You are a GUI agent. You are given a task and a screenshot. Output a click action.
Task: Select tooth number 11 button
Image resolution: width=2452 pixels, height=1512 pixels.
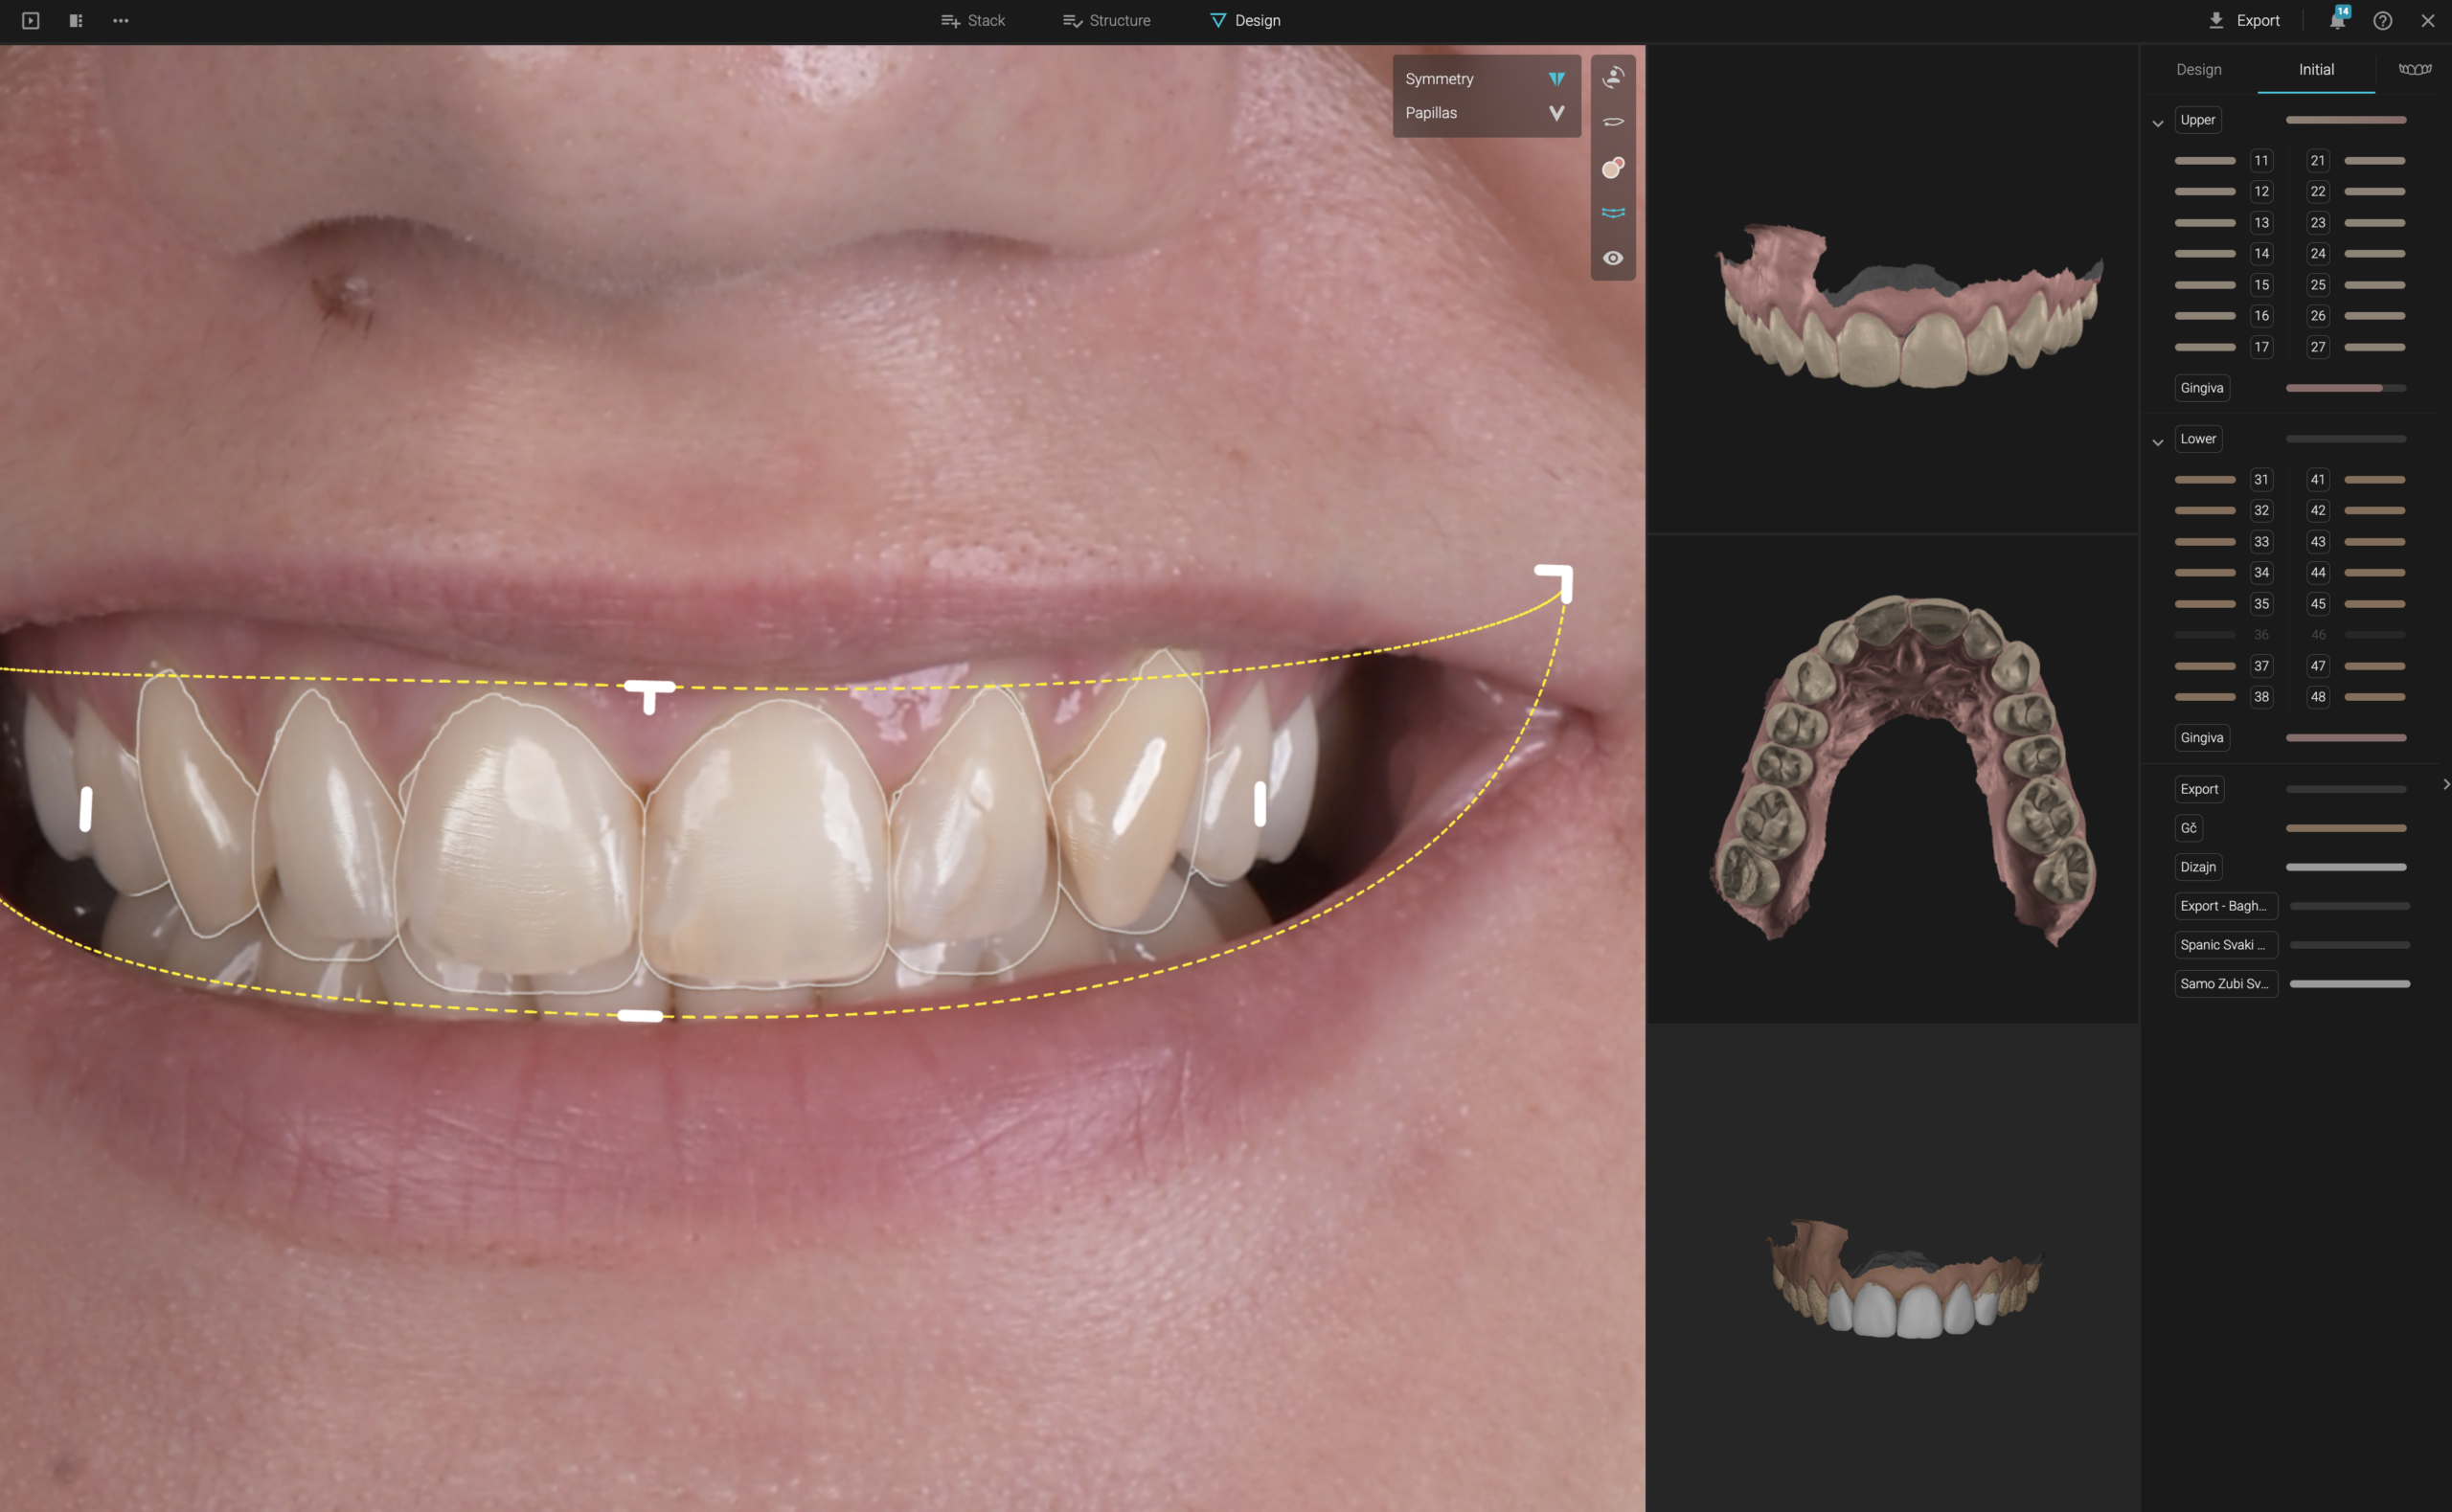[2260, 160]
